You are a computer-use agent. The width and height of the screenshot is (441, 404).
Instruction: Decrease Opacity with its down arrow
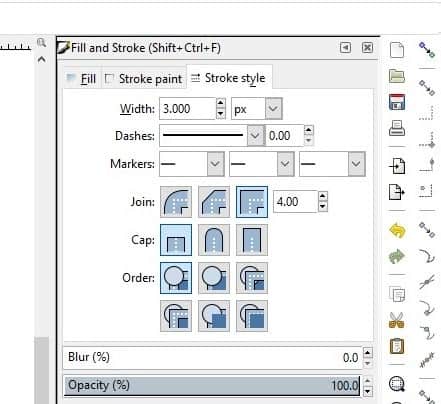368,391
